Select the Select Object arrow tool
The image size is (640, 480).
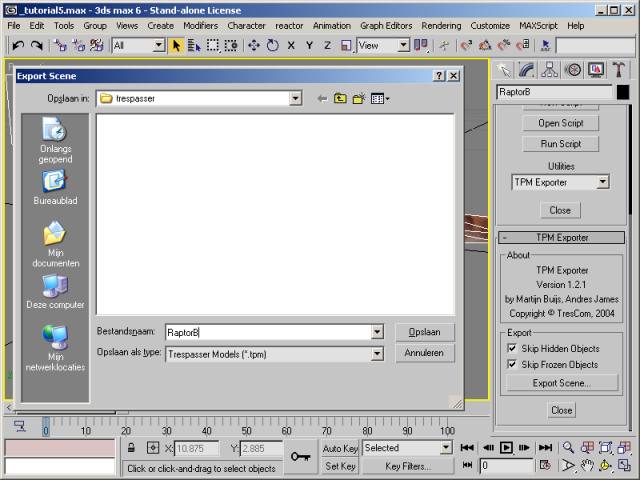177,45
